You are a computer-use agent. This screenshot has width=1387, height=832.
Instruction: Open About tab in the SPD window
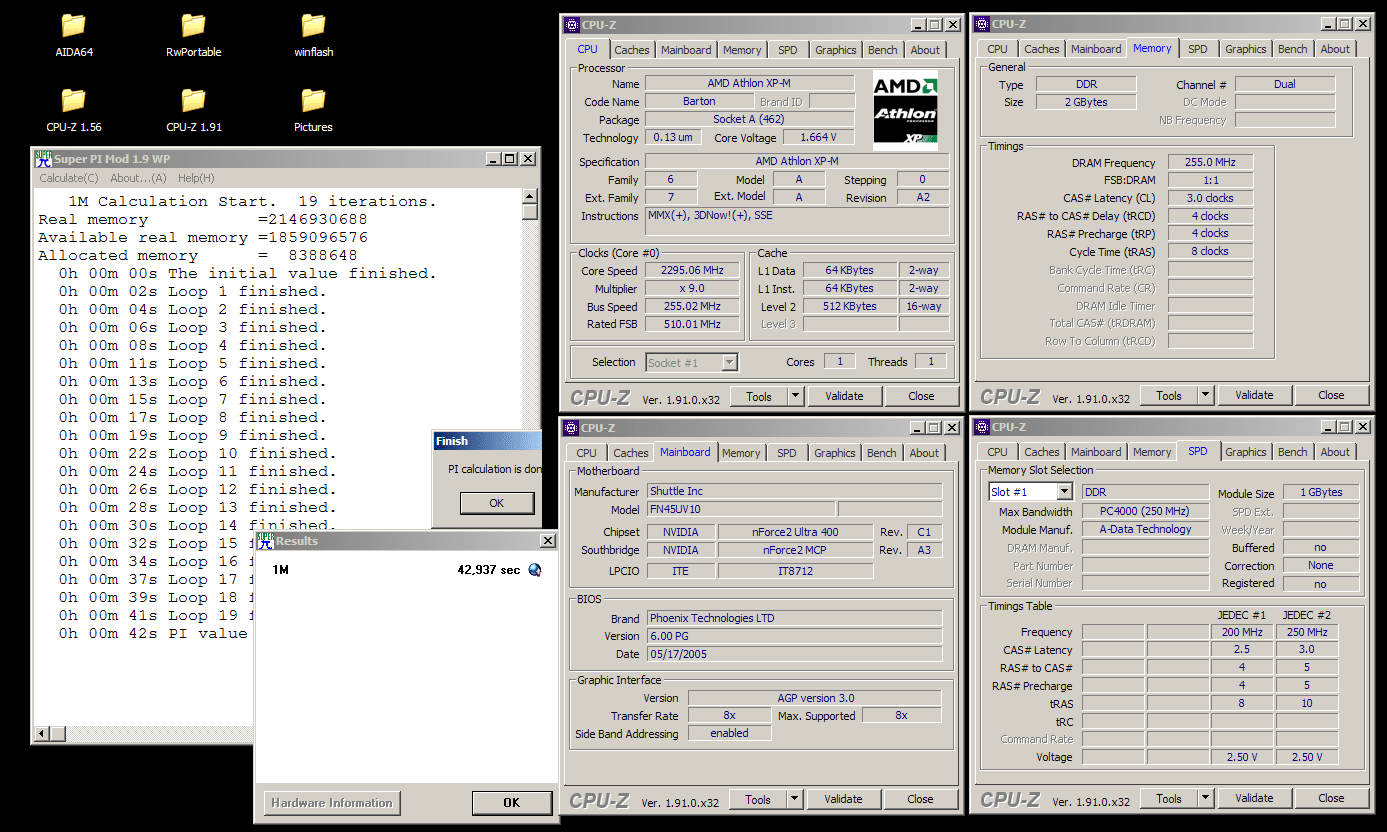click(1335, 452)
